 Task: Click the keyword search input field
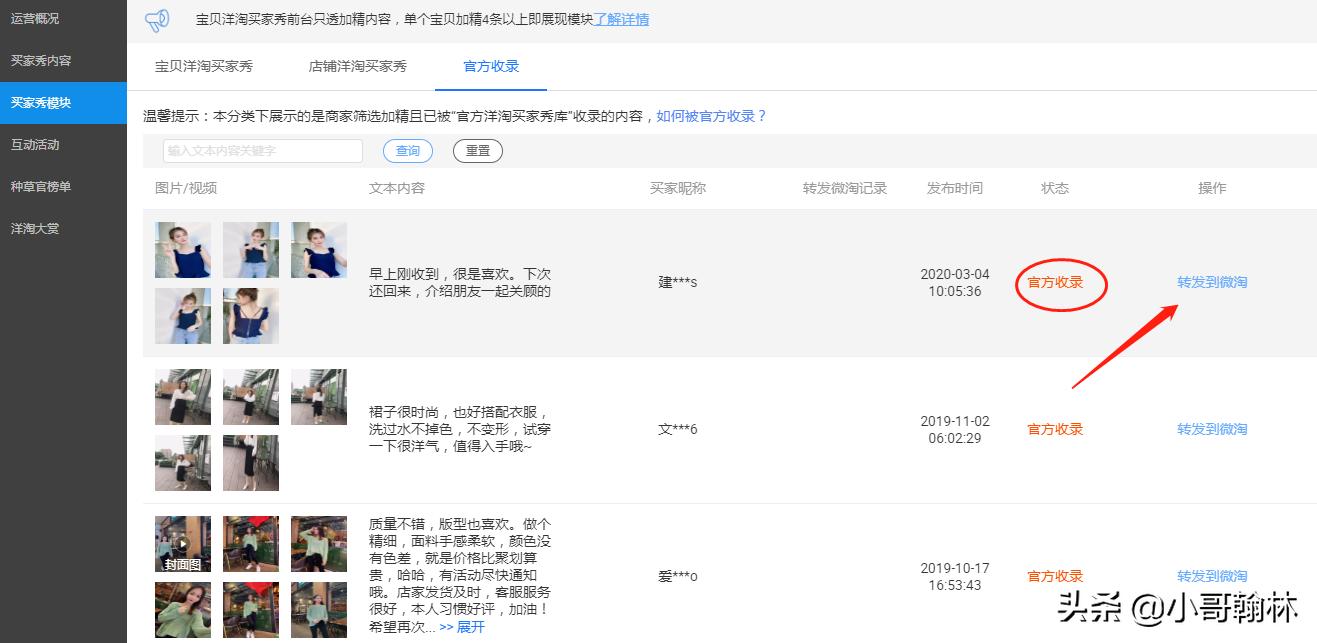tap(262, 151)
